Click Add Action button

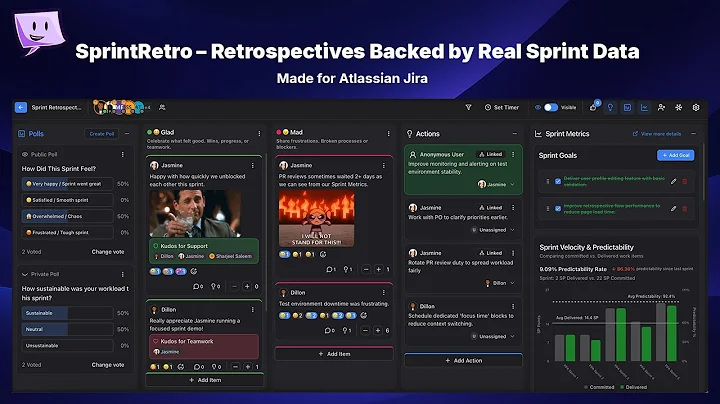click(x=463, y=361)
